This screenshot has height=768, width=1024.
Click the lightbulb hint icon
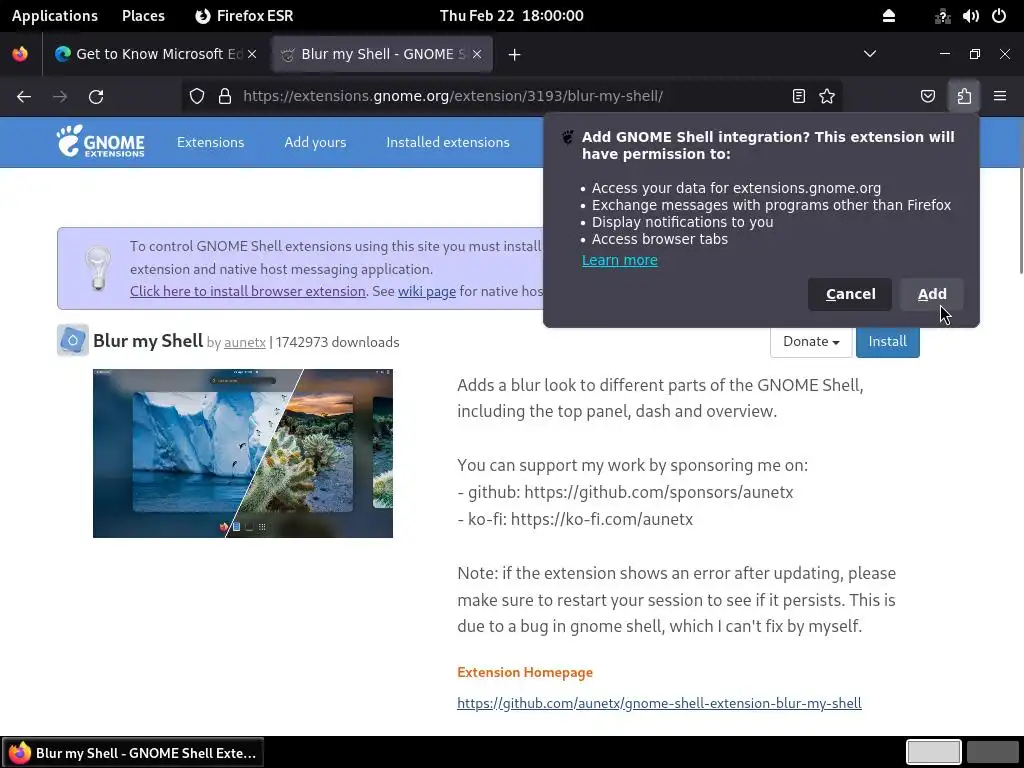(98, 268)
